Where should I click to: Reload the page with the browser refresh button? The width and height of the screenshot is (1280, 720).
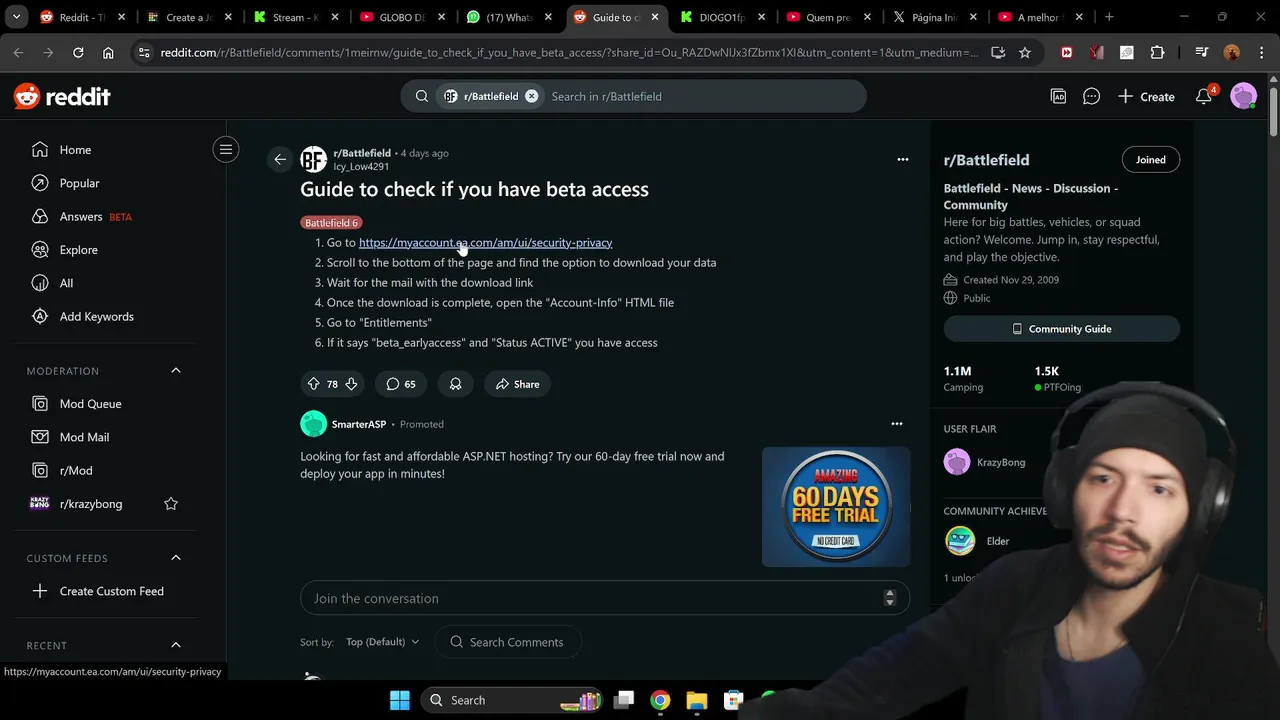[78, 53]
